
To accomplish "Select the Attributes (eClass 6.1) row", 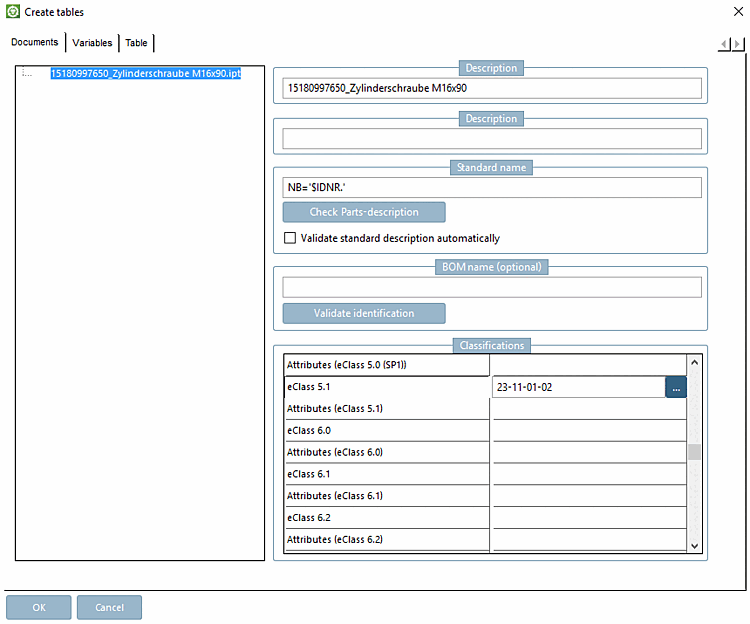I will click(x=387, y=496).
